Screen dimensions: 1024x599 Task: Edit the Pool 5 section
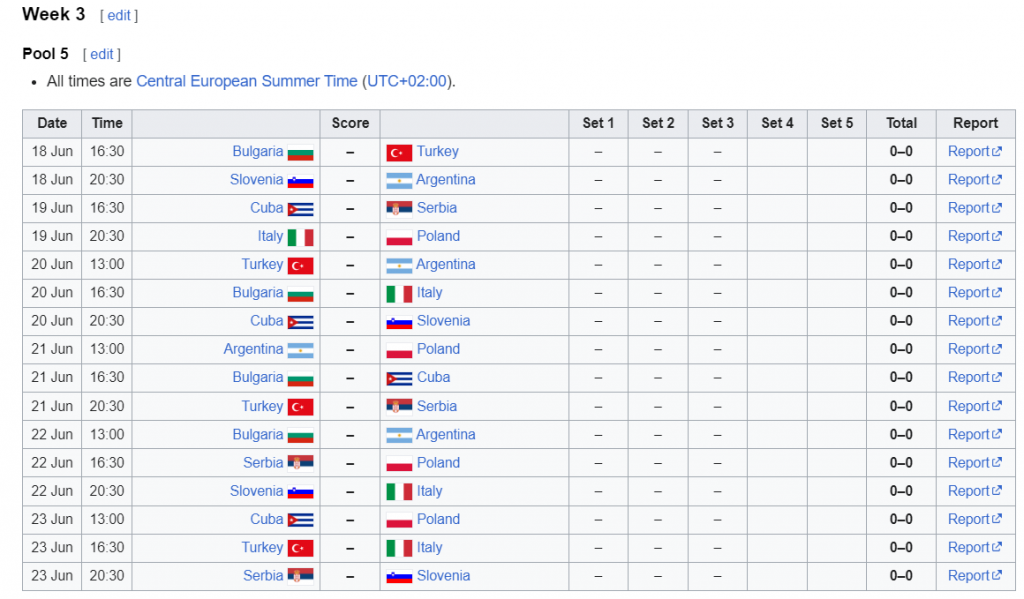[101, 54]
